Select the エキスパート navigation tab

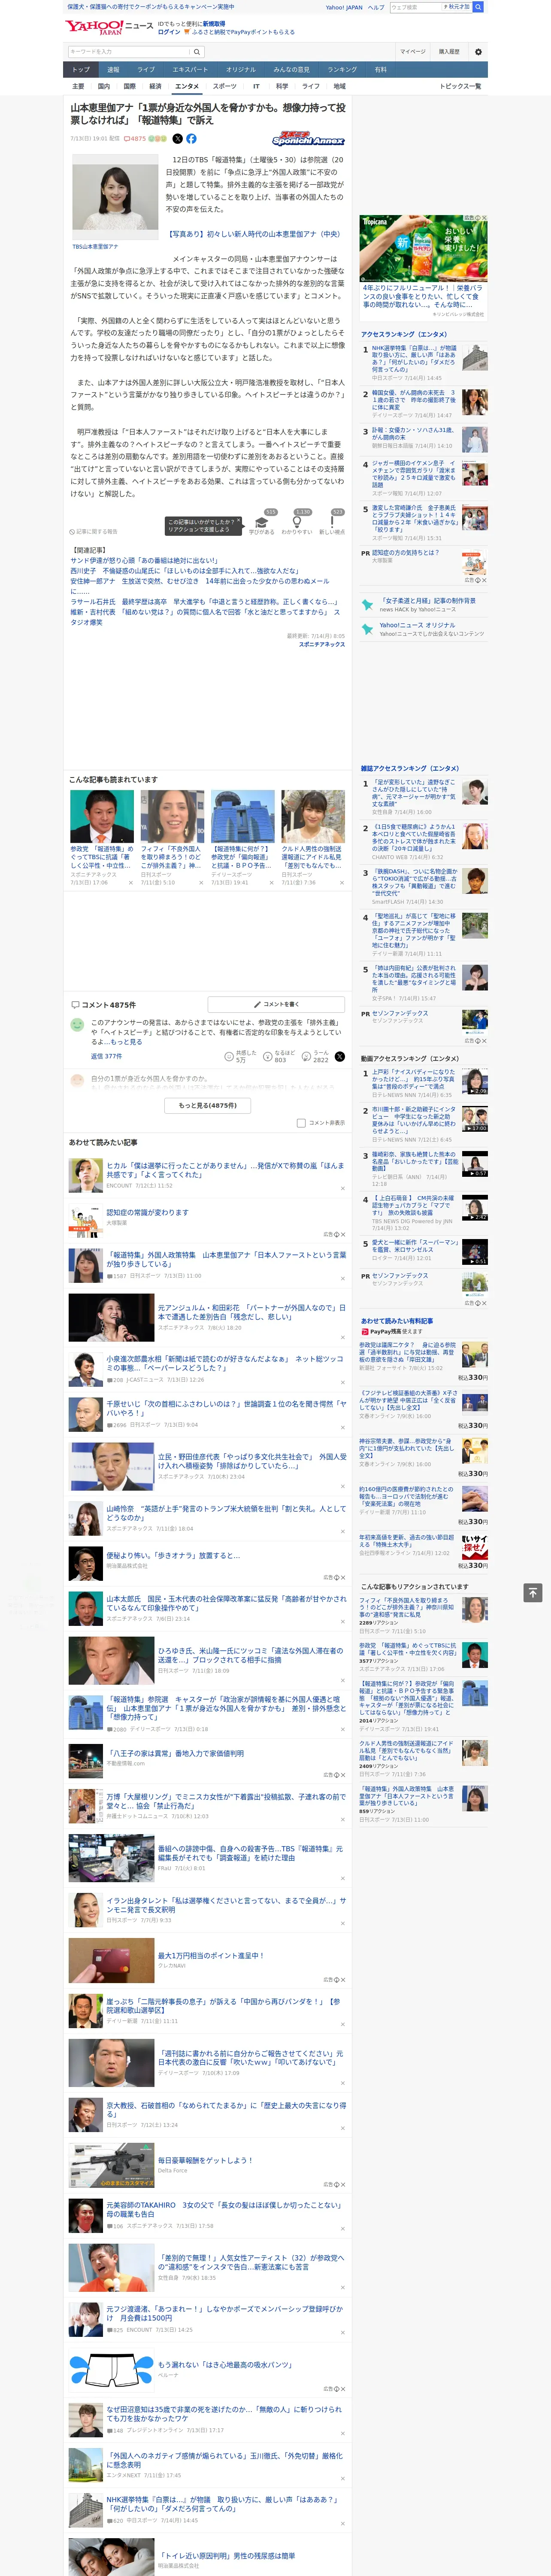pyautogui.click(x=190, y=70)
